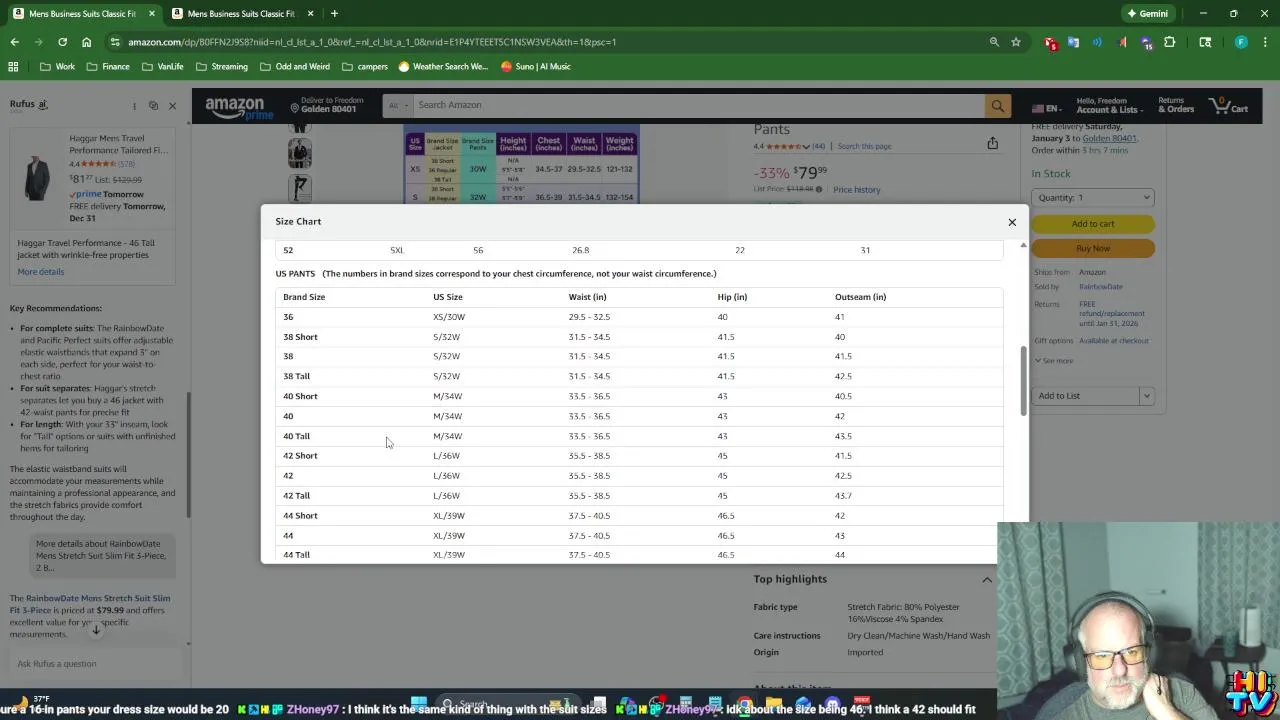Open the Work bookmarks folder
1280x720 pixels.
point(57,67)
